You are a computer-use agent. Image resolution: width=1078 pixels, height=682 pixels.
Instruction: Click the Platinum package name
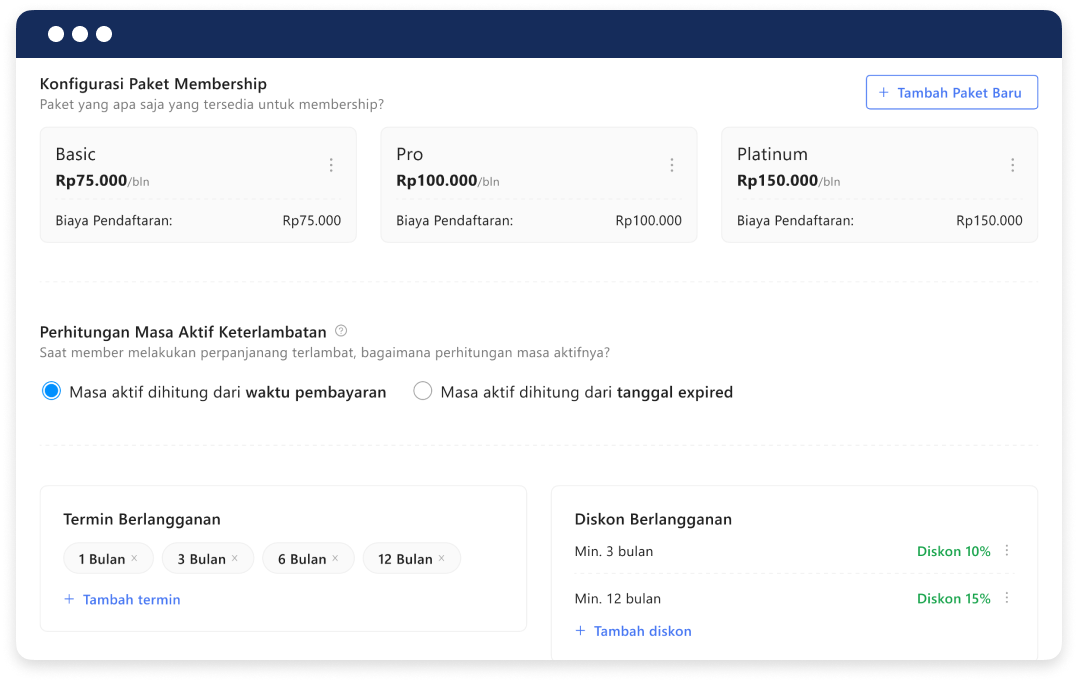[x=772, y=154]
